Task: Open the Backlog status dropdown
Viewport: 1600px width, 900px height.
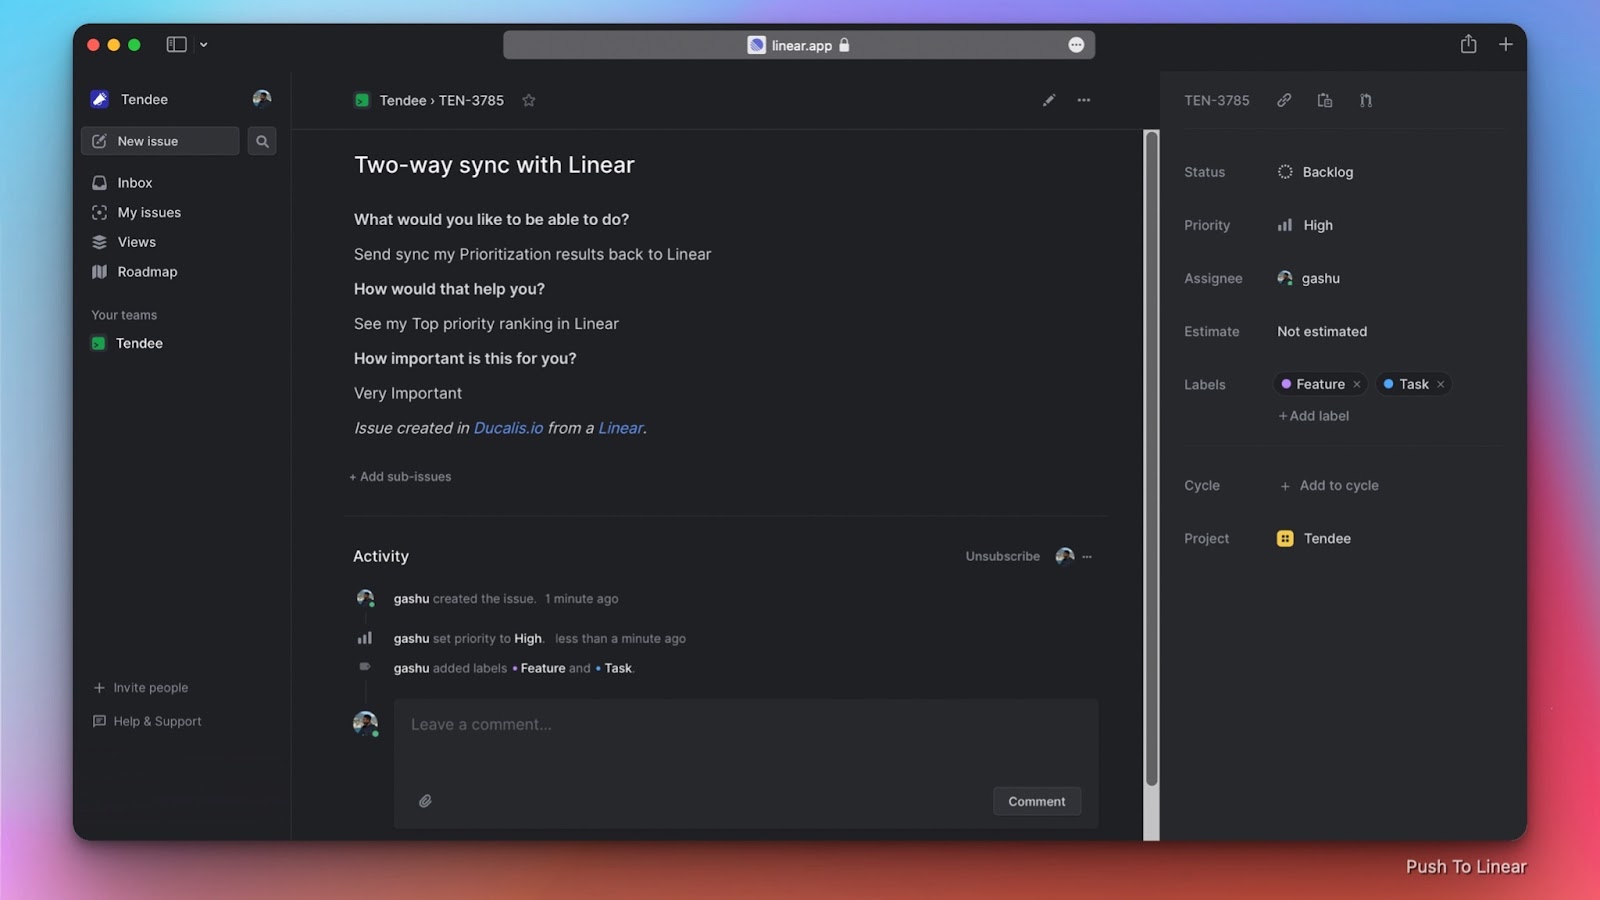Action: pos(1315,172)
